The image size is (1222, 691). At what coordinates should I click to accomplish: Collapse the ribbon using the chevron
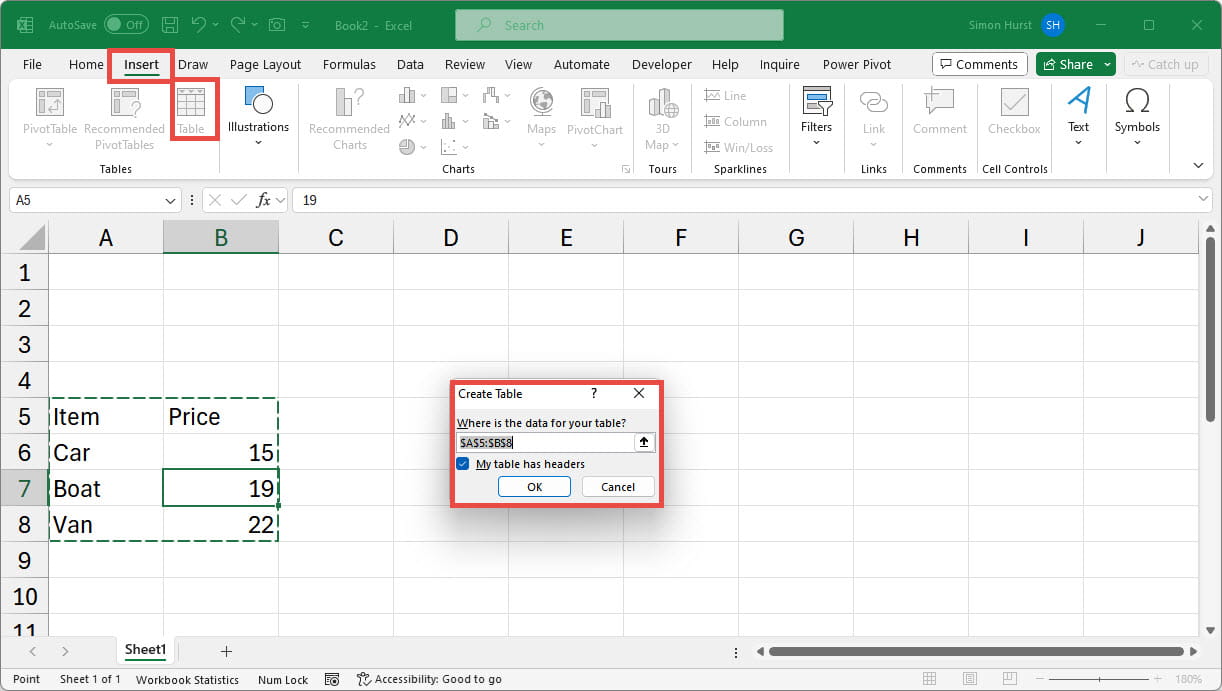[1198, 165]
